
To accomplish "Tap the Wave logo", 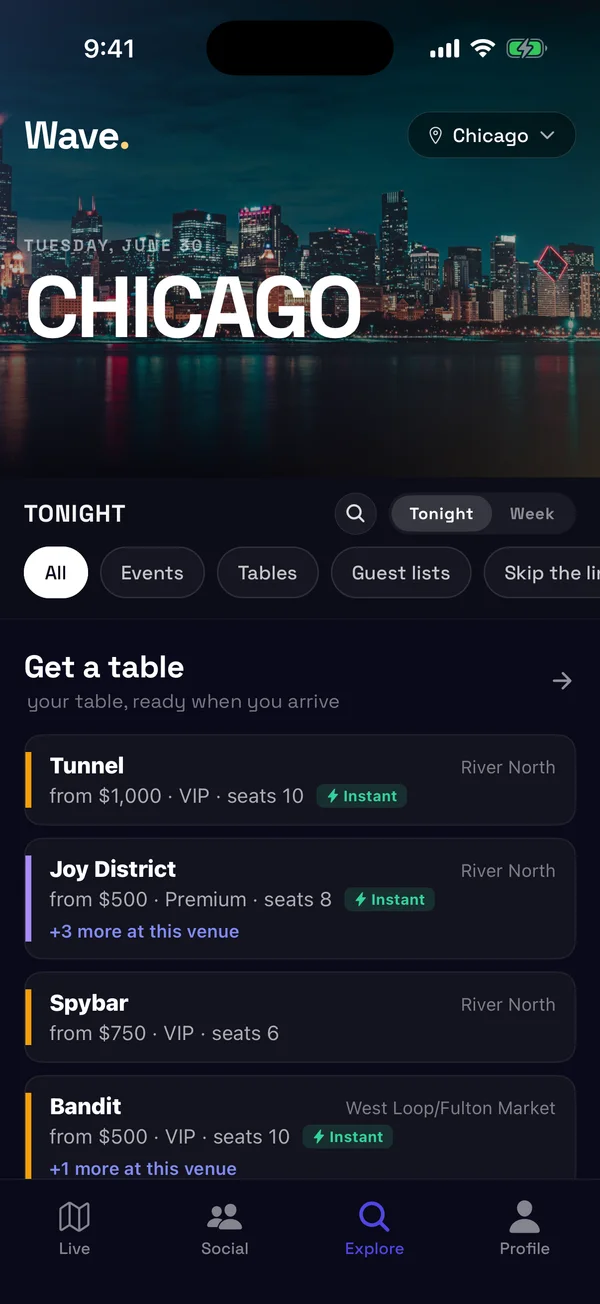I will click(76, 135).
